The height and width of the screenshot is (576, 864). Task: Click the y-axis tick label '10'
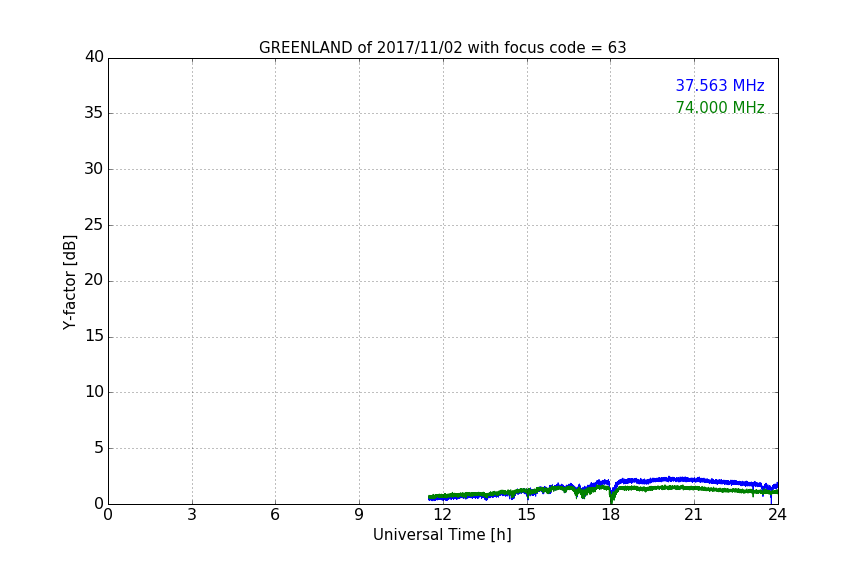click(94, 392)
